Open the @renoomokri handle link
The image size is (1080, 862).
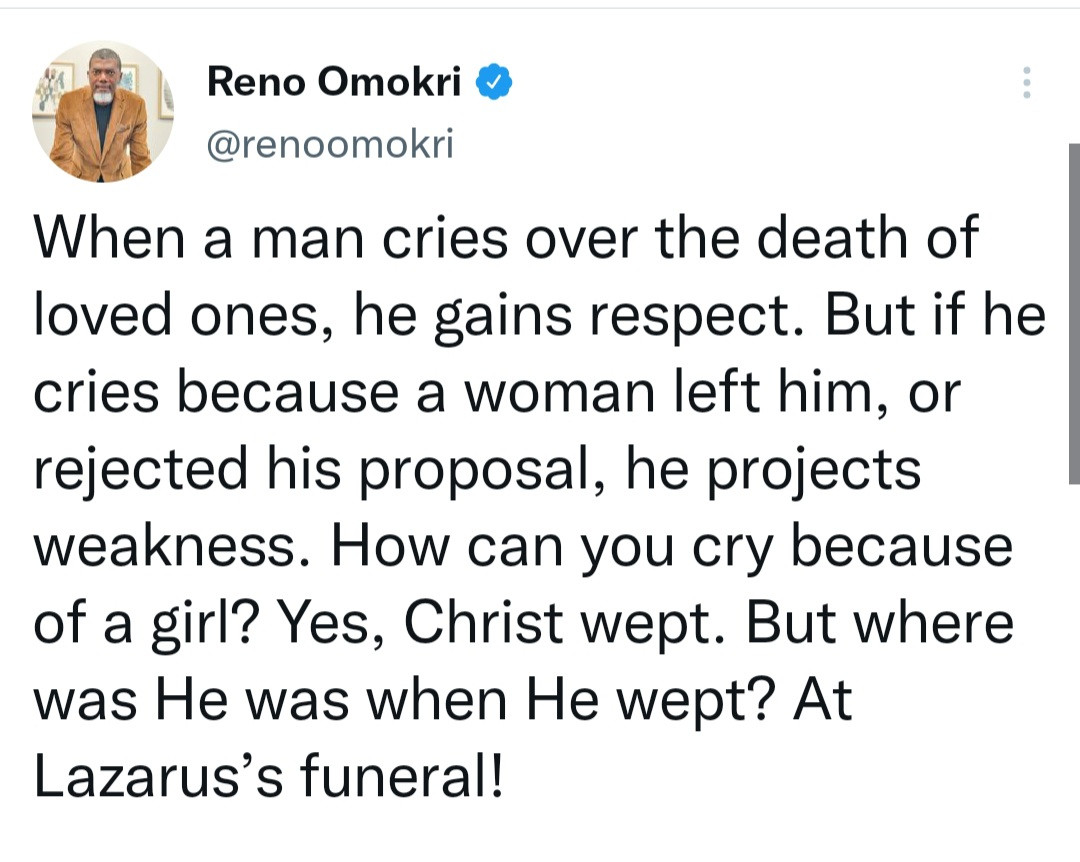(x=330, y=146)
